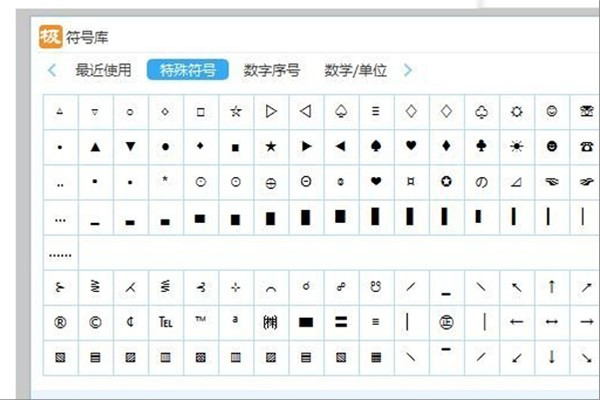This screenshot has width=600, height=400.
Task: Insert the up arrow ↑ symbol
Action: 552,287
